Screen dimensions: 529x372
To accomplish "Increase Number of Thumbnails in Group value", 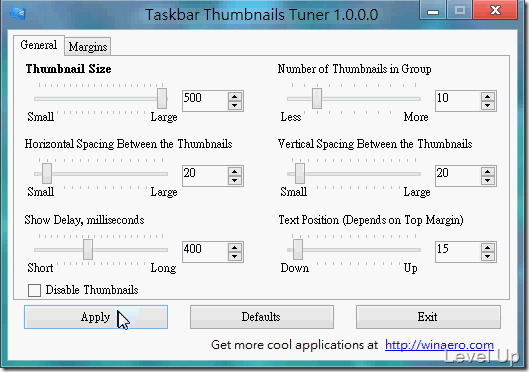I will [488, 96].
